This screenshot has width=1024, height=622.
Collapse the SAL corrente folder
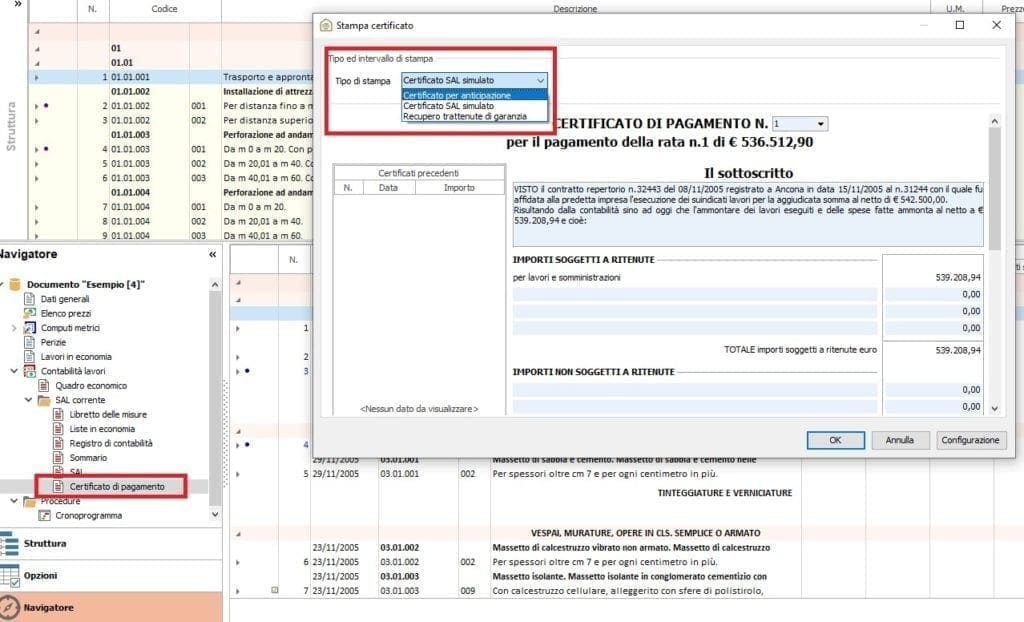(x=28, y=400)
